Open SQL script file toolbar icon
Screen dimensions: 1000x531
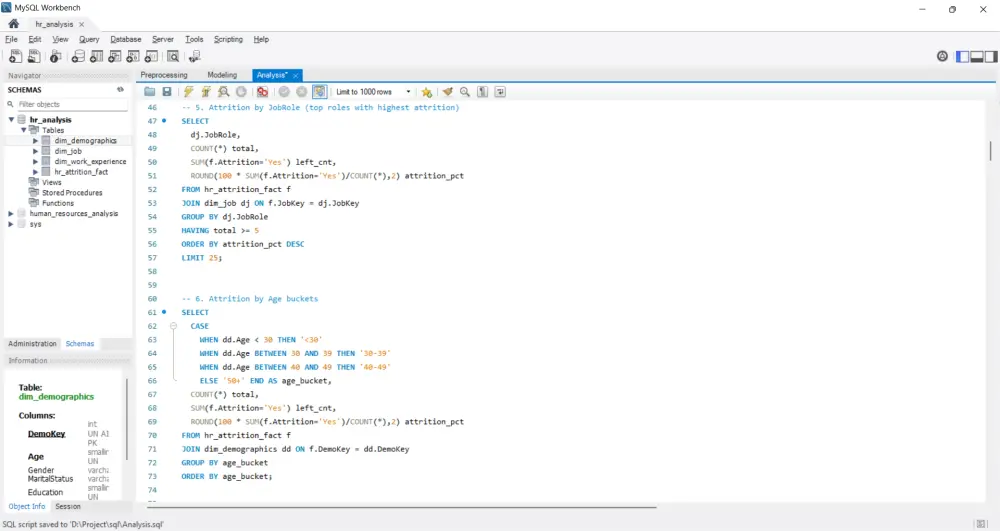click(x=34, y=57)
